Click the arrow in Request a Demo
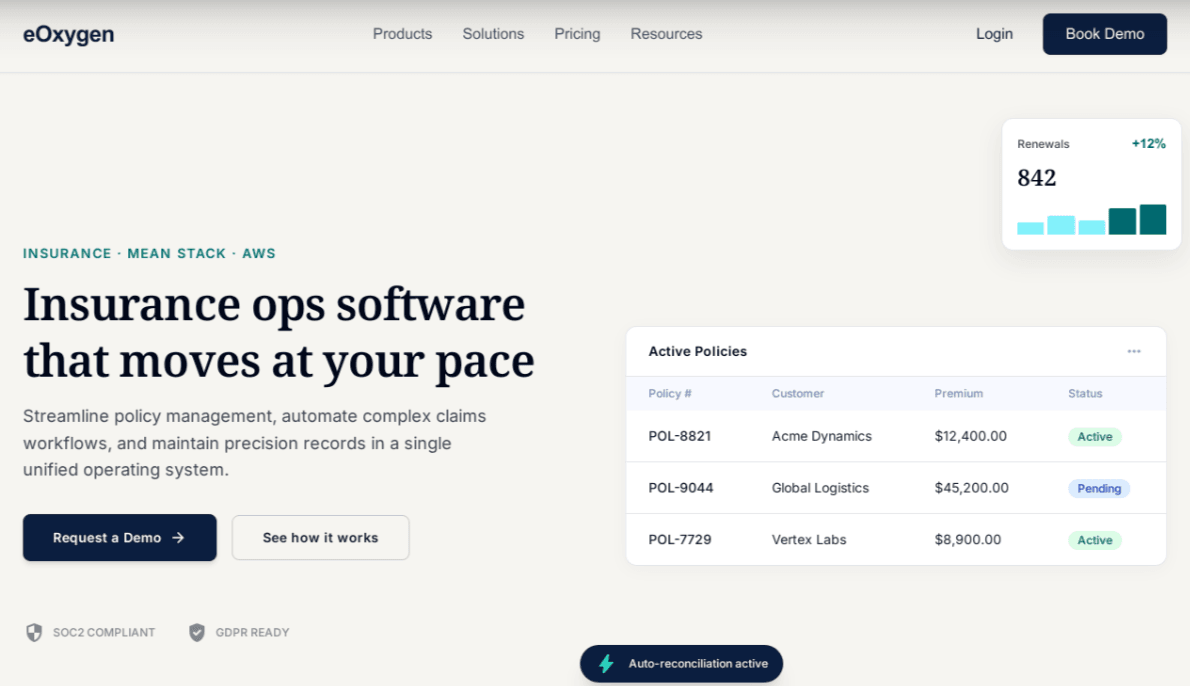 (178, 538)
